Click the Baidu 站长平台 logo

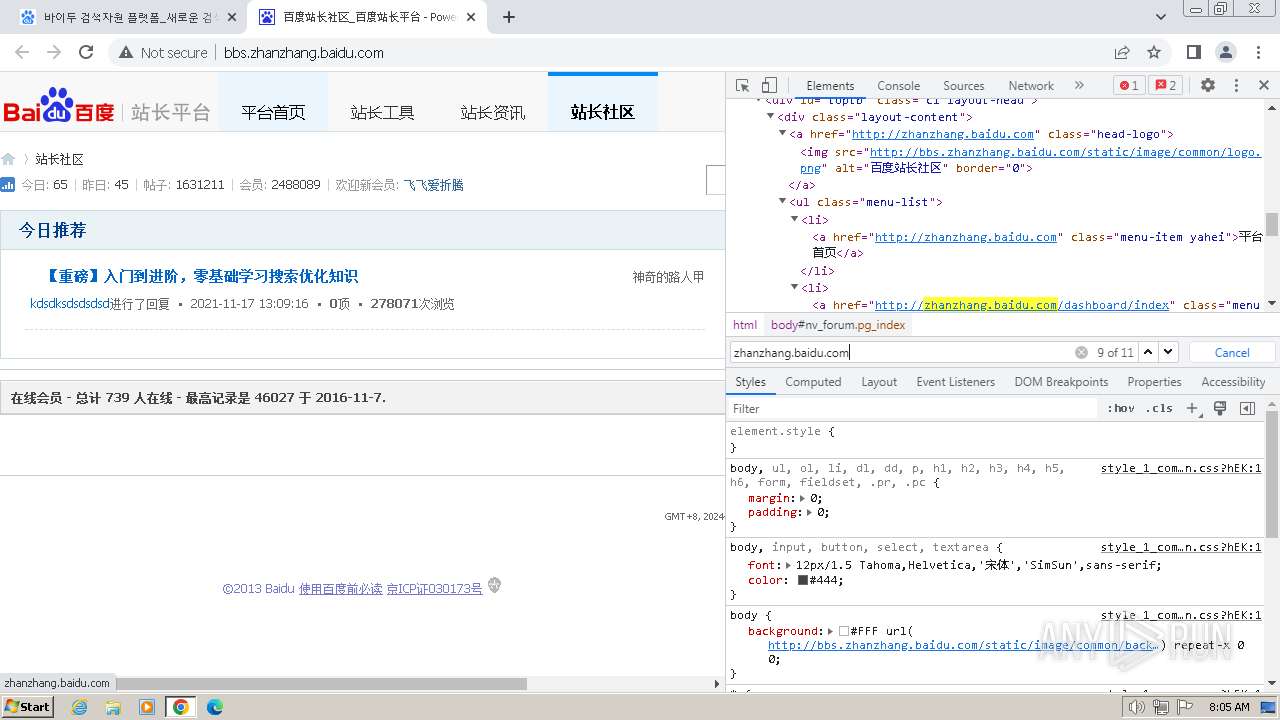click(x=106, y=106)
